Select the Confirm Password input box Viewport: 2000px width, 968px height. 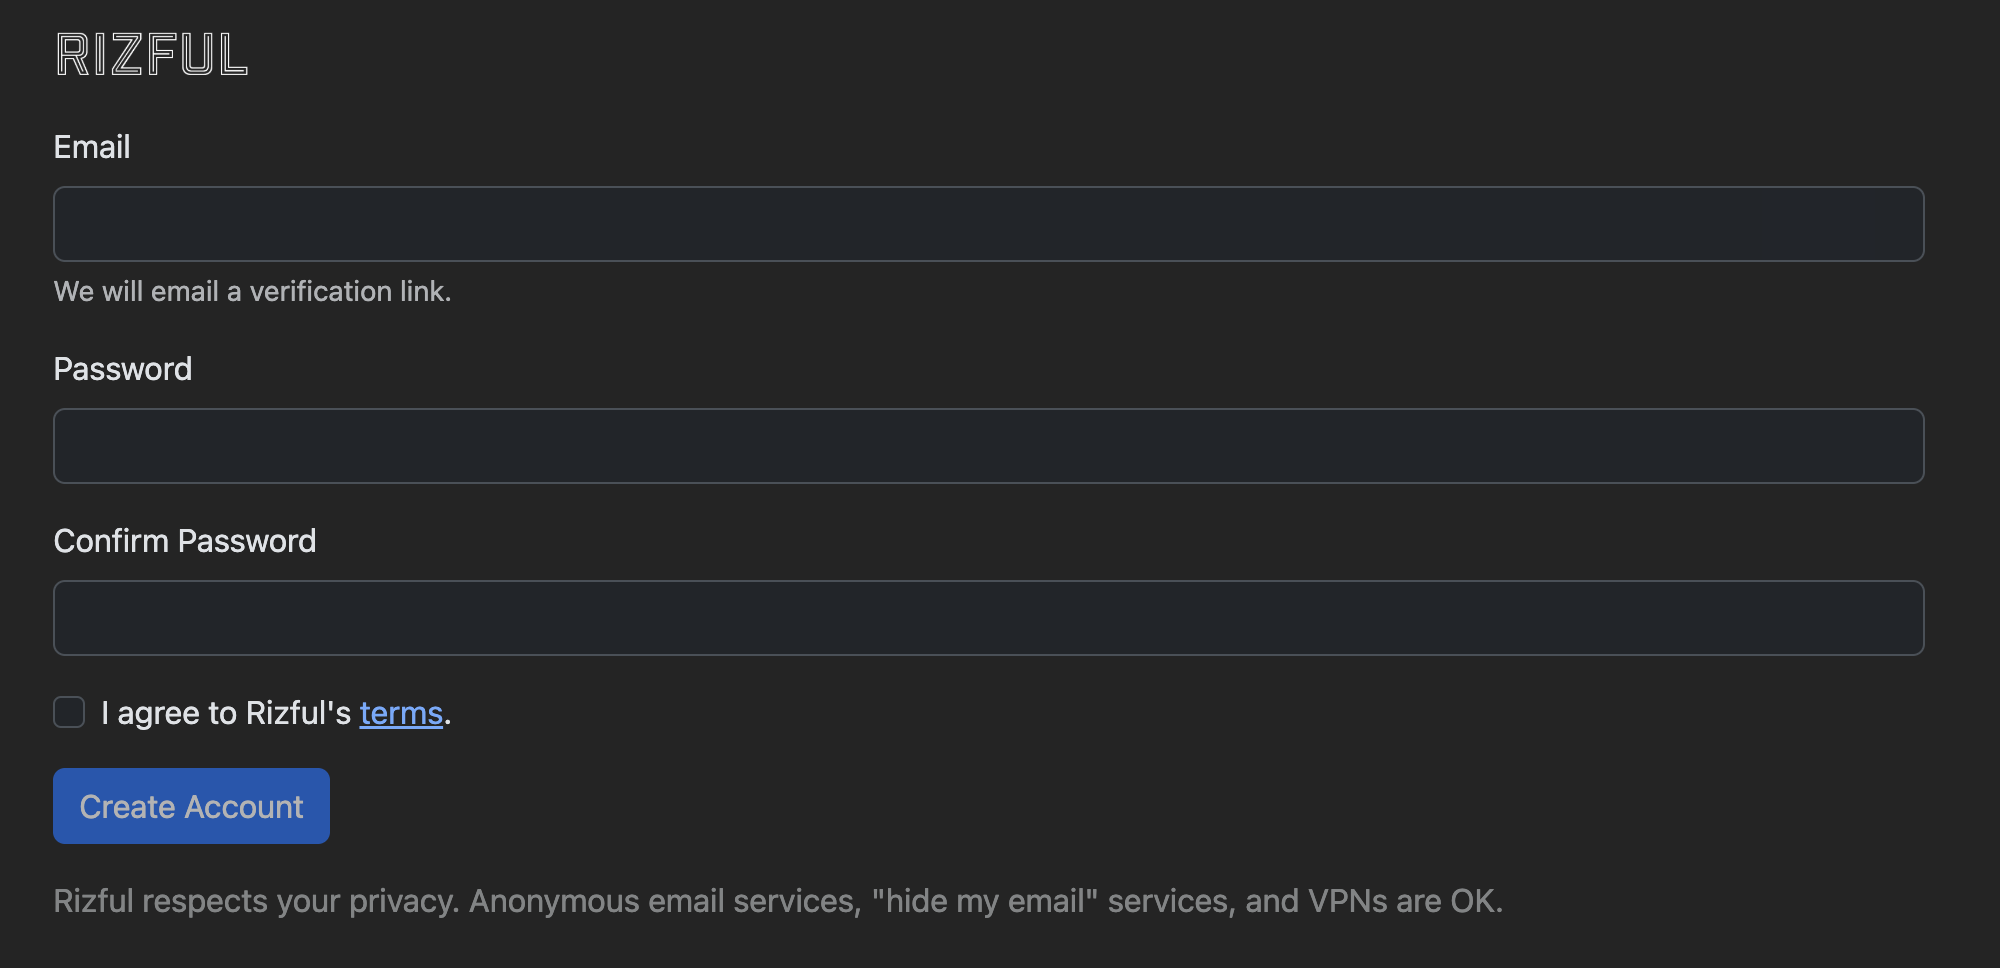coord(988,618)
